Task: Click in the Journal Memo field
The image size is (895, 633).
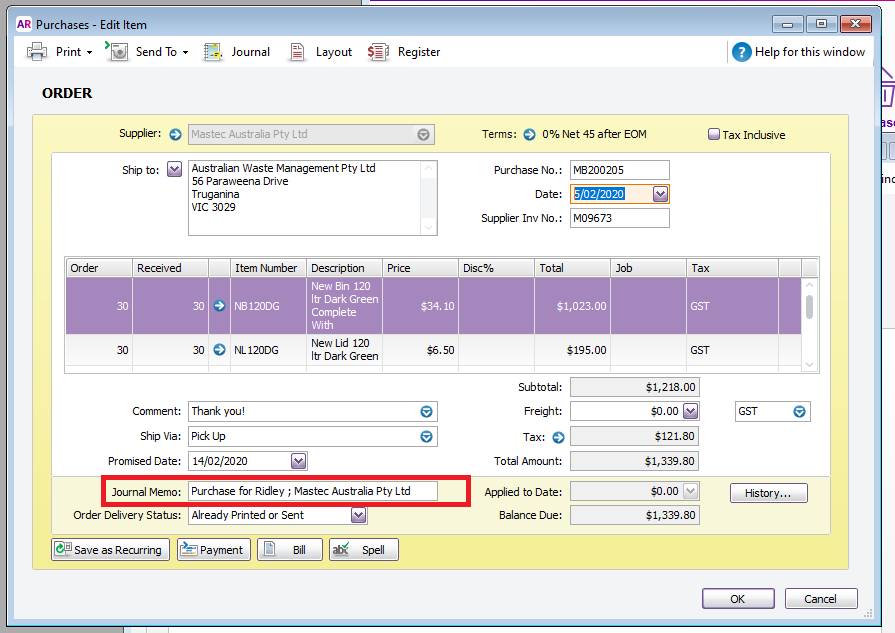Action: (313, 491)
